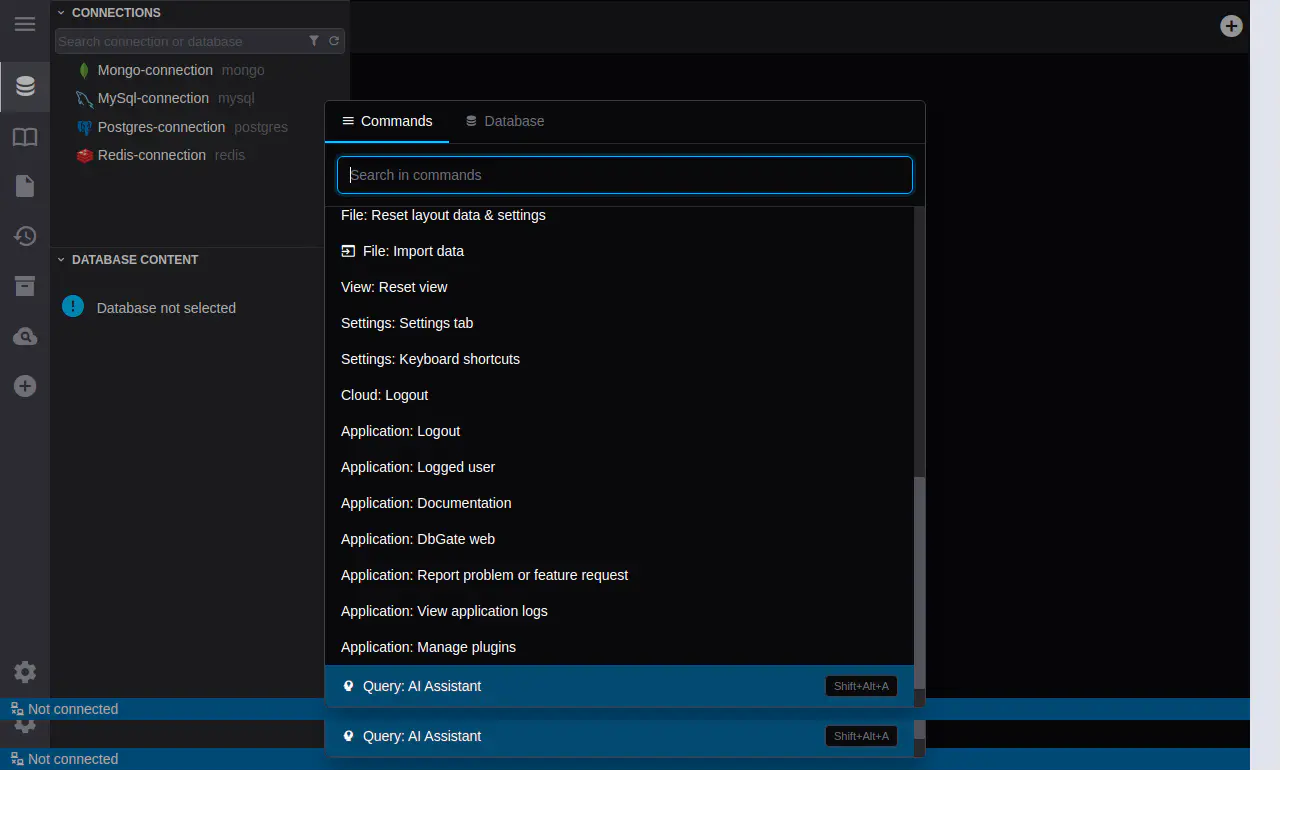Click the command list scrollbar thumb
This screenshot has width=1300, height=820.
[x=919, y=580]
